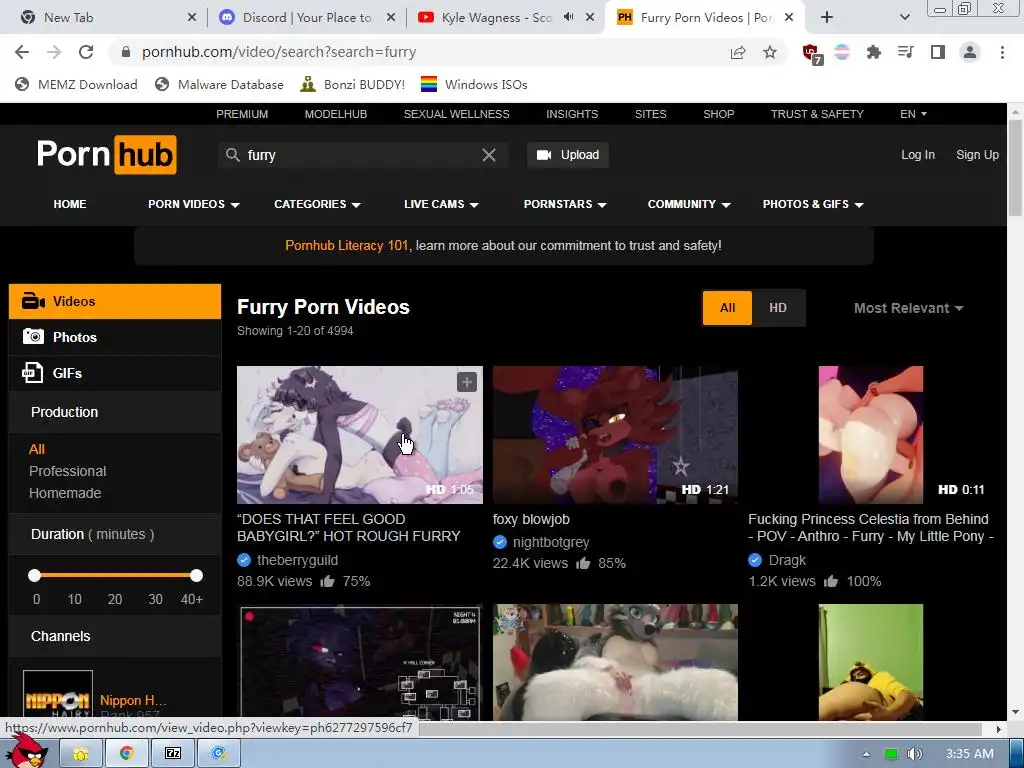This screenshot has width=1024, height=768.
Task: Click the browser forward arrow
Action: point(54,52)
